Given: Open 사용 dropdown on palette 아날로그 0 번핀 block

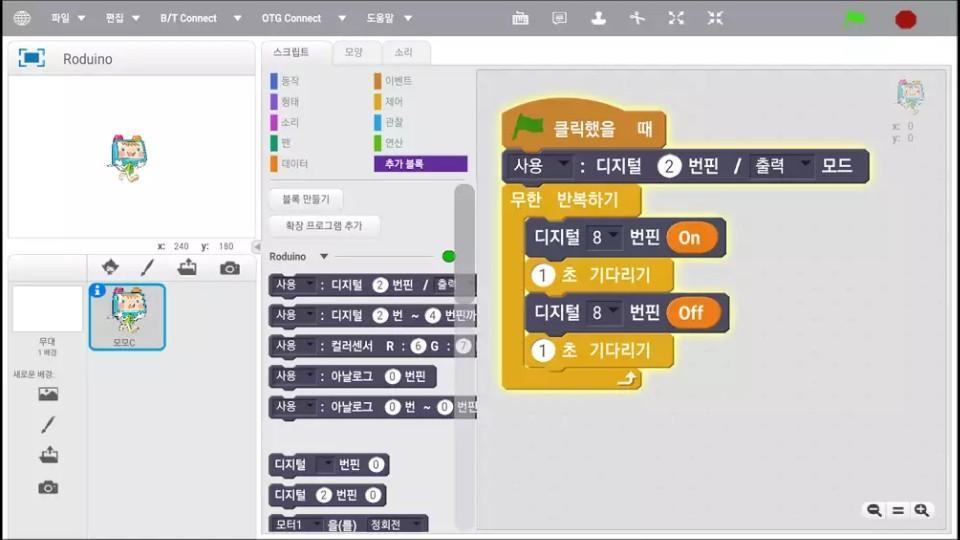Looking at the screenshot, I should coord(294,377).
